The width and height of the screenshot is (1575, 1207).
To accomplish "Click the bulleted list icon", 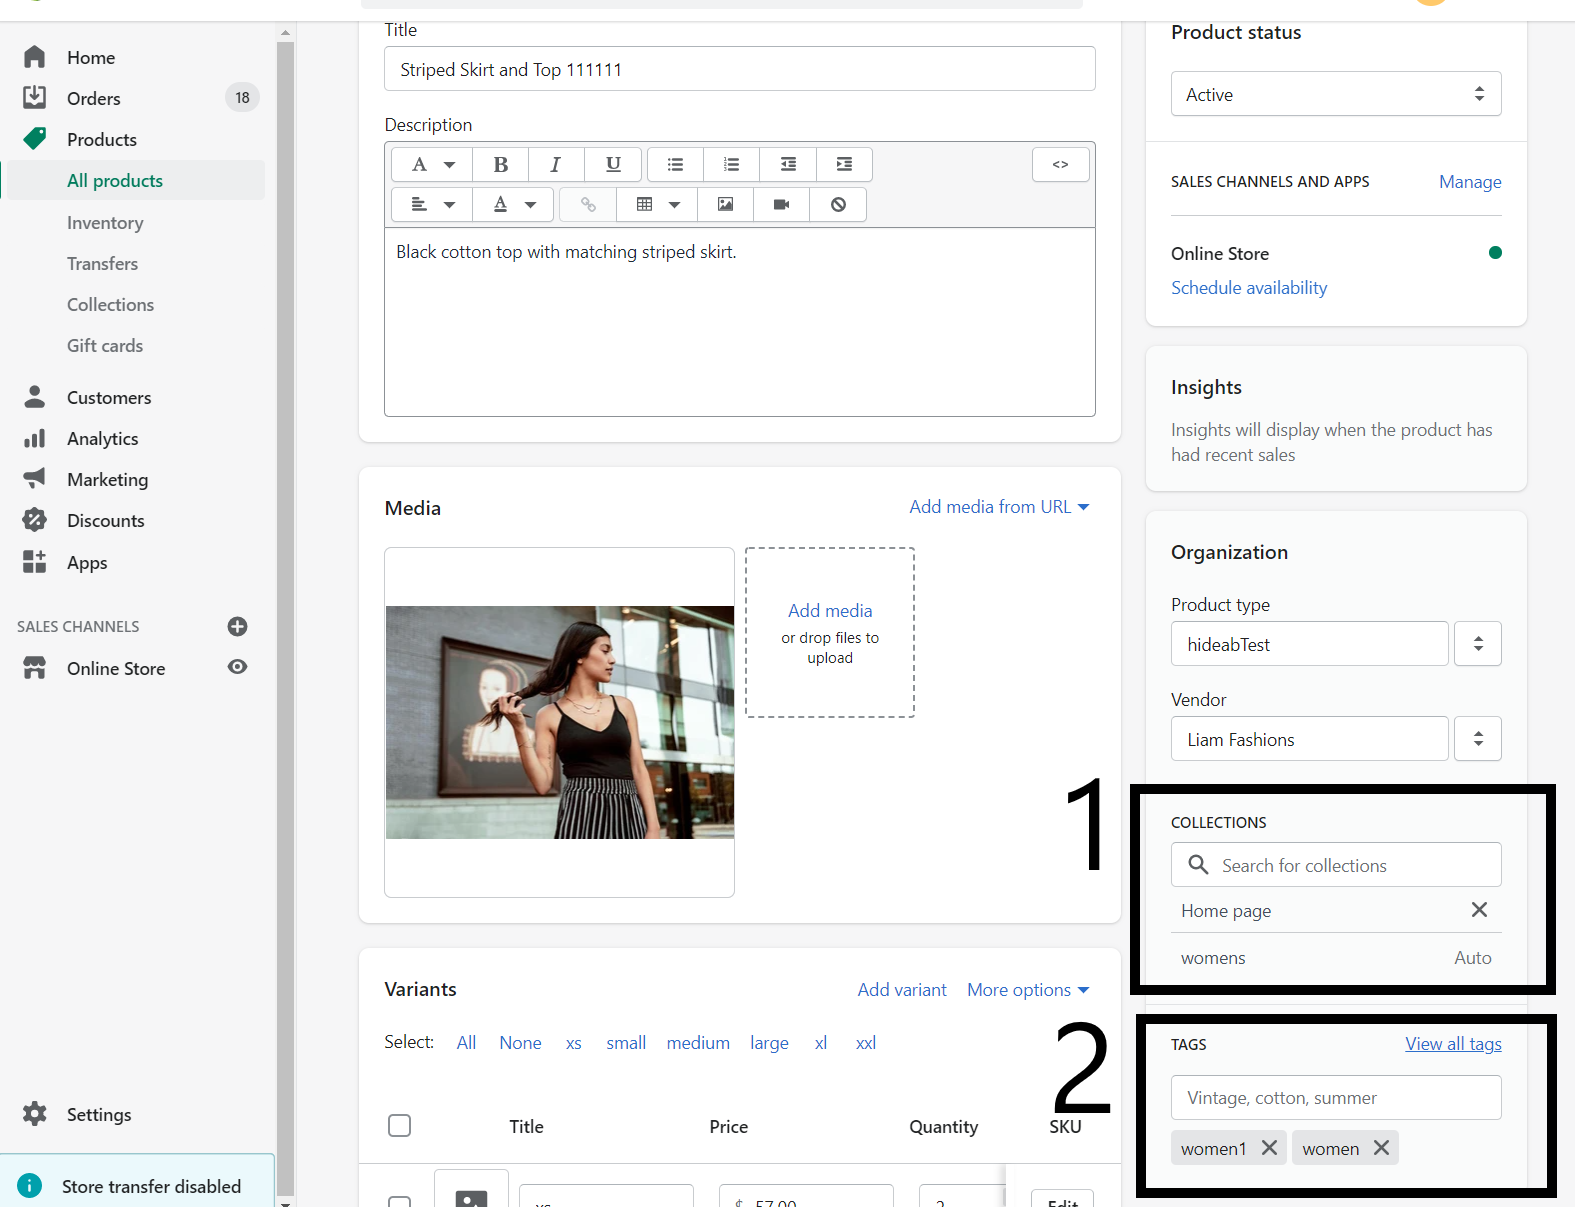I will [x=675, y=164].
